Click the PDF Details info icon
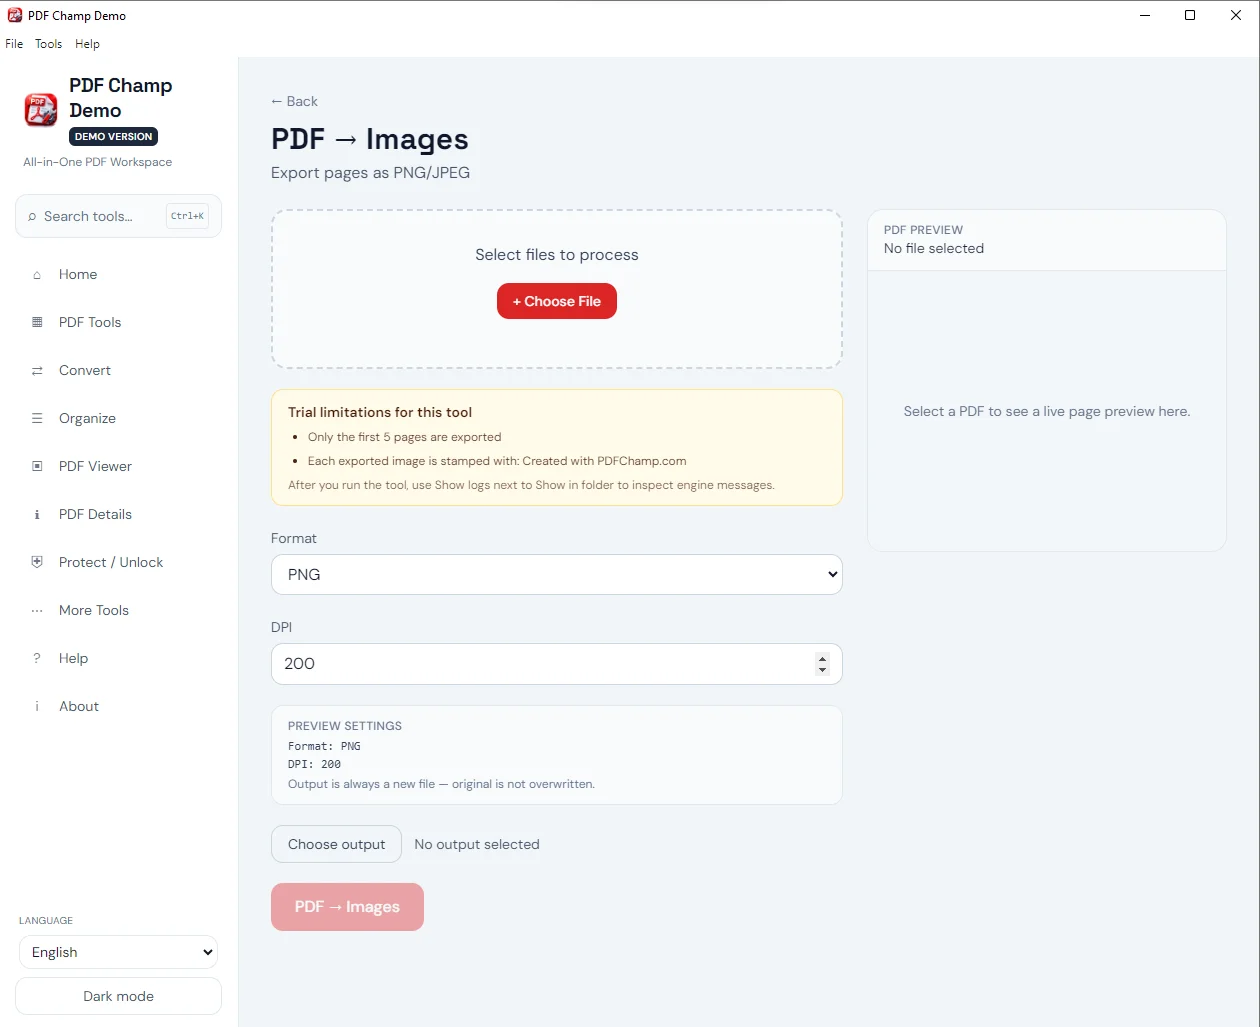This screenshot has height=1027, width=1260. 37,515
